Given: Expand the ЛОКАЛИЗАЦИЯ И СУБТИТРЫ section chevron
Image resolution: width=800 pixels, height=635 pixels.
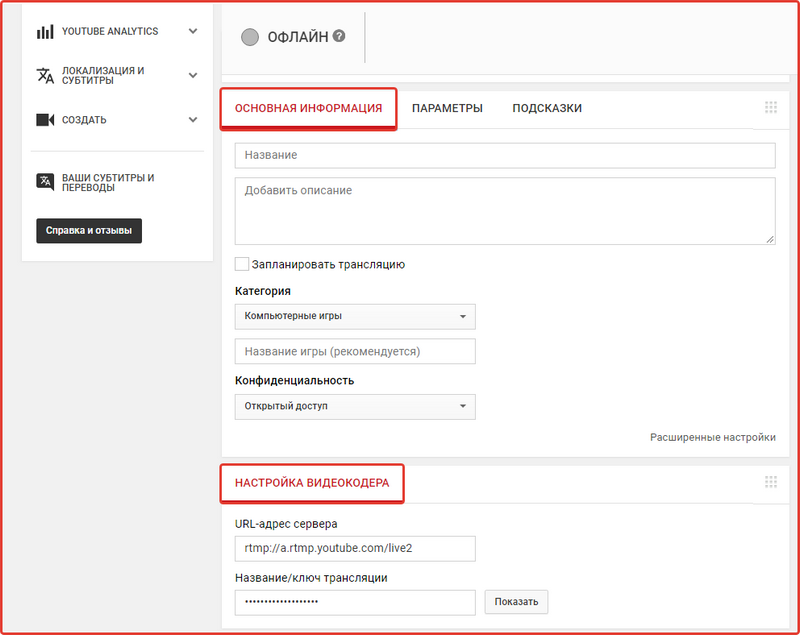Looking at the screenshot, I should pyautogui.click(x=193, y=75).
